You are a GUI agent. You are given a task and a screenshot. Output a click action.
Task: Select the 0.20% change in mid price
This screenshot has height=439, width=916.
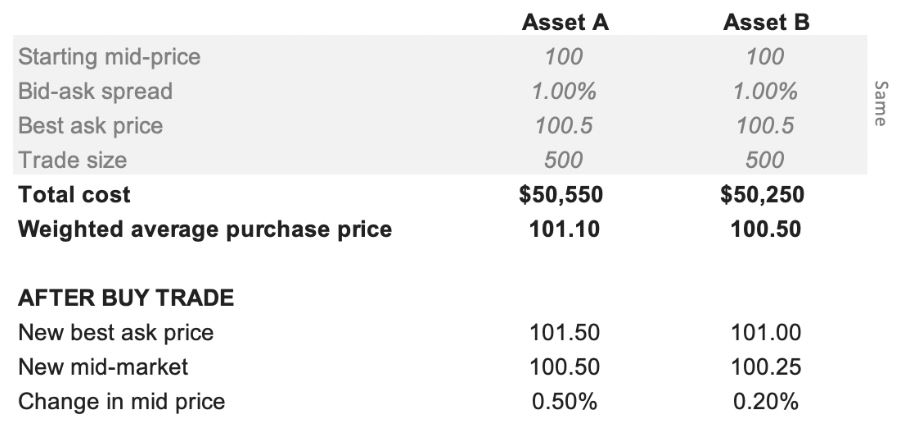pos(765,402)
